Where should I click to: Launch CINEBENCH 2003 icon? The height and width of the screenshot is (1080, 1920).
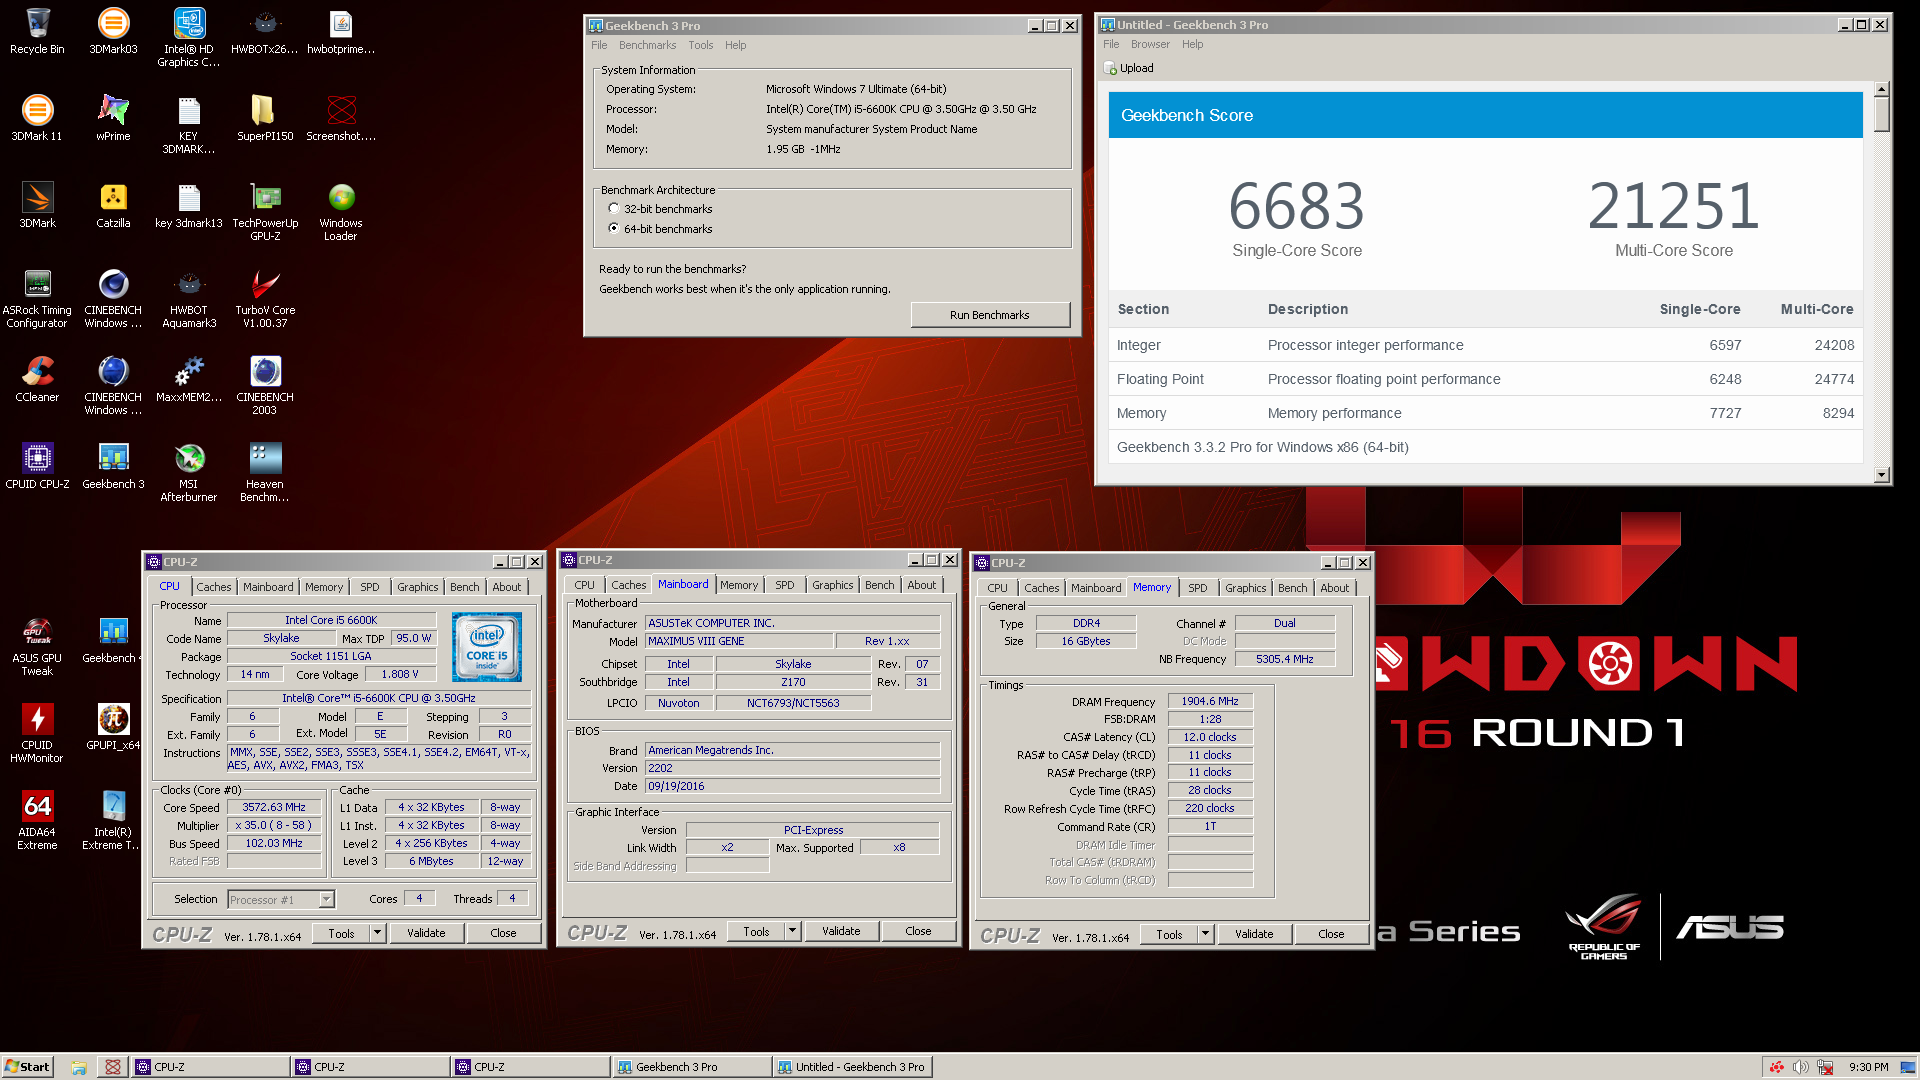coord(265,385)
